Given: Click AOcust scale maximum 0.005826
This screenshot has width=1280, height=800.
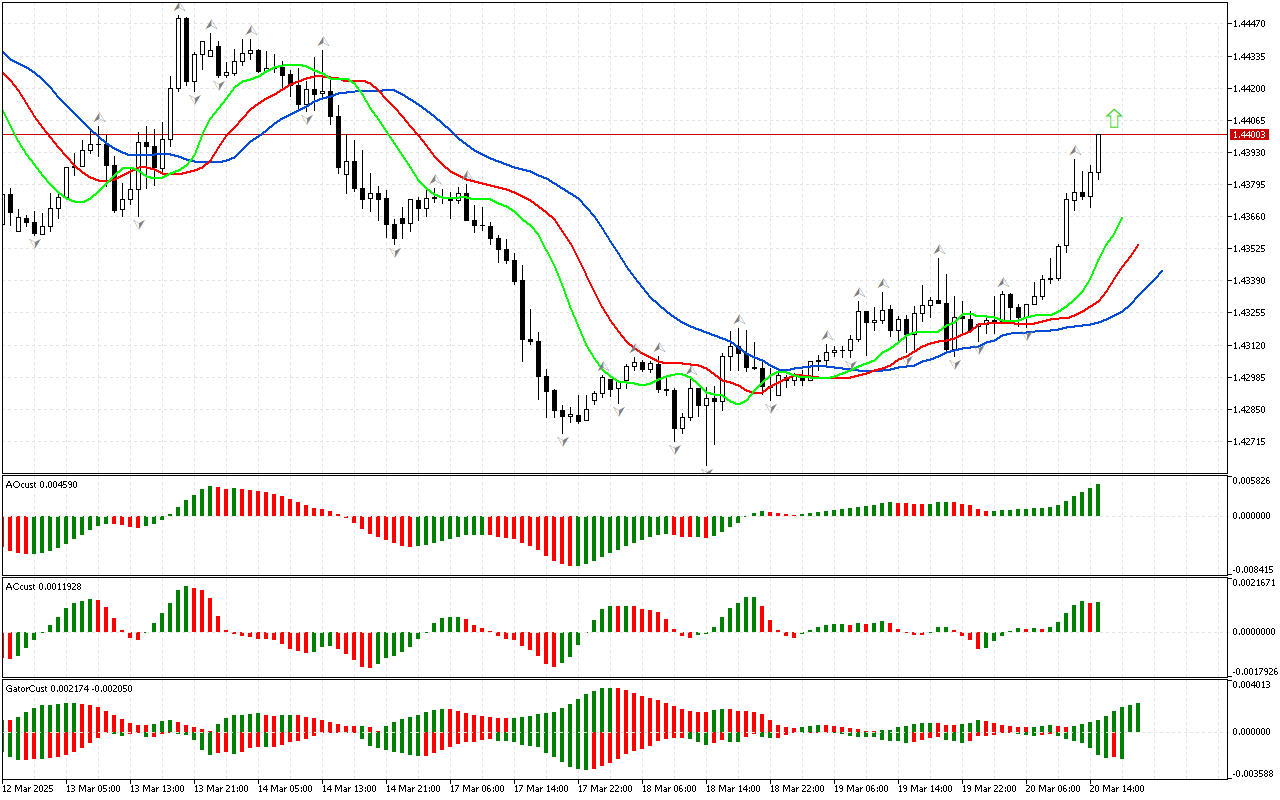Looking at the screenshot, I should (x=1251, y=481).
